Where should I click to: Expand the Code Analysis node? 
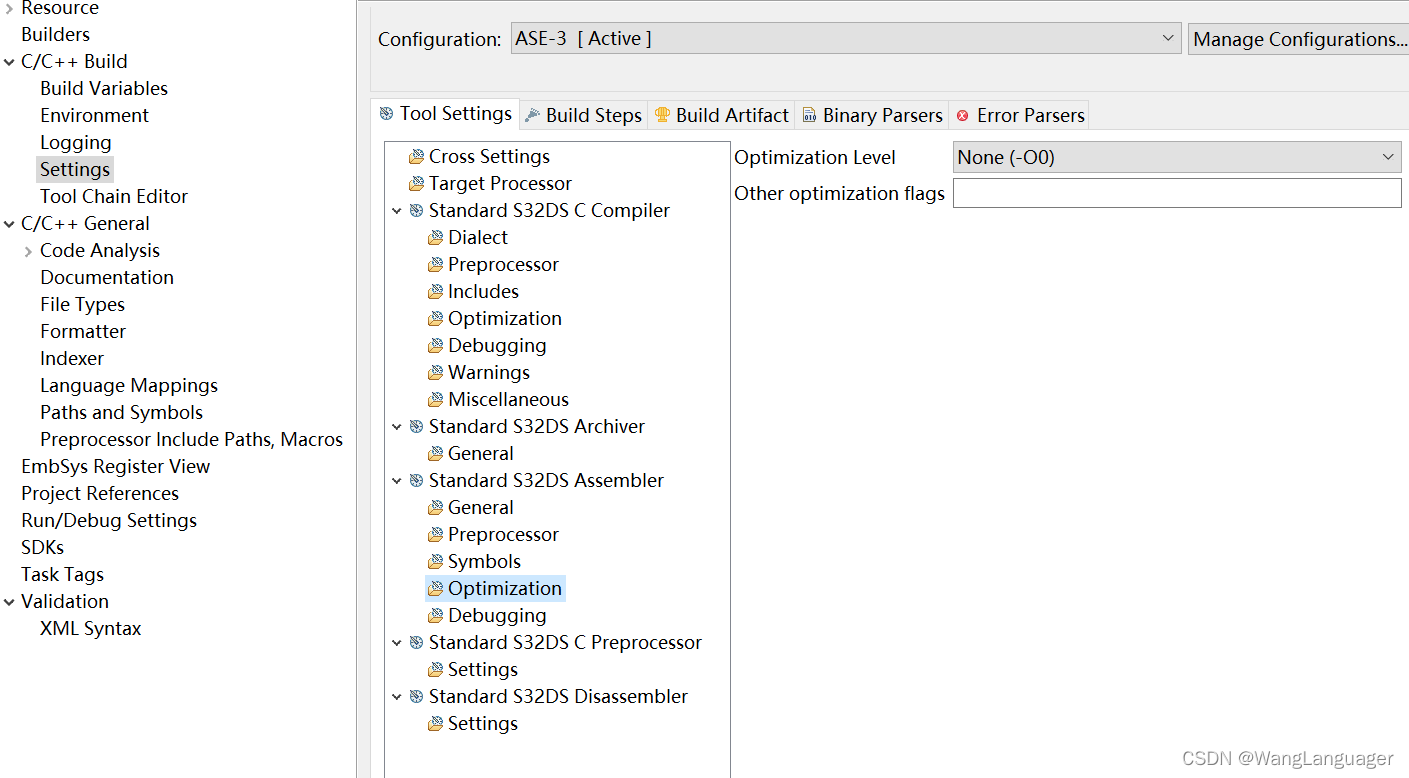click(x=28, y=251)
